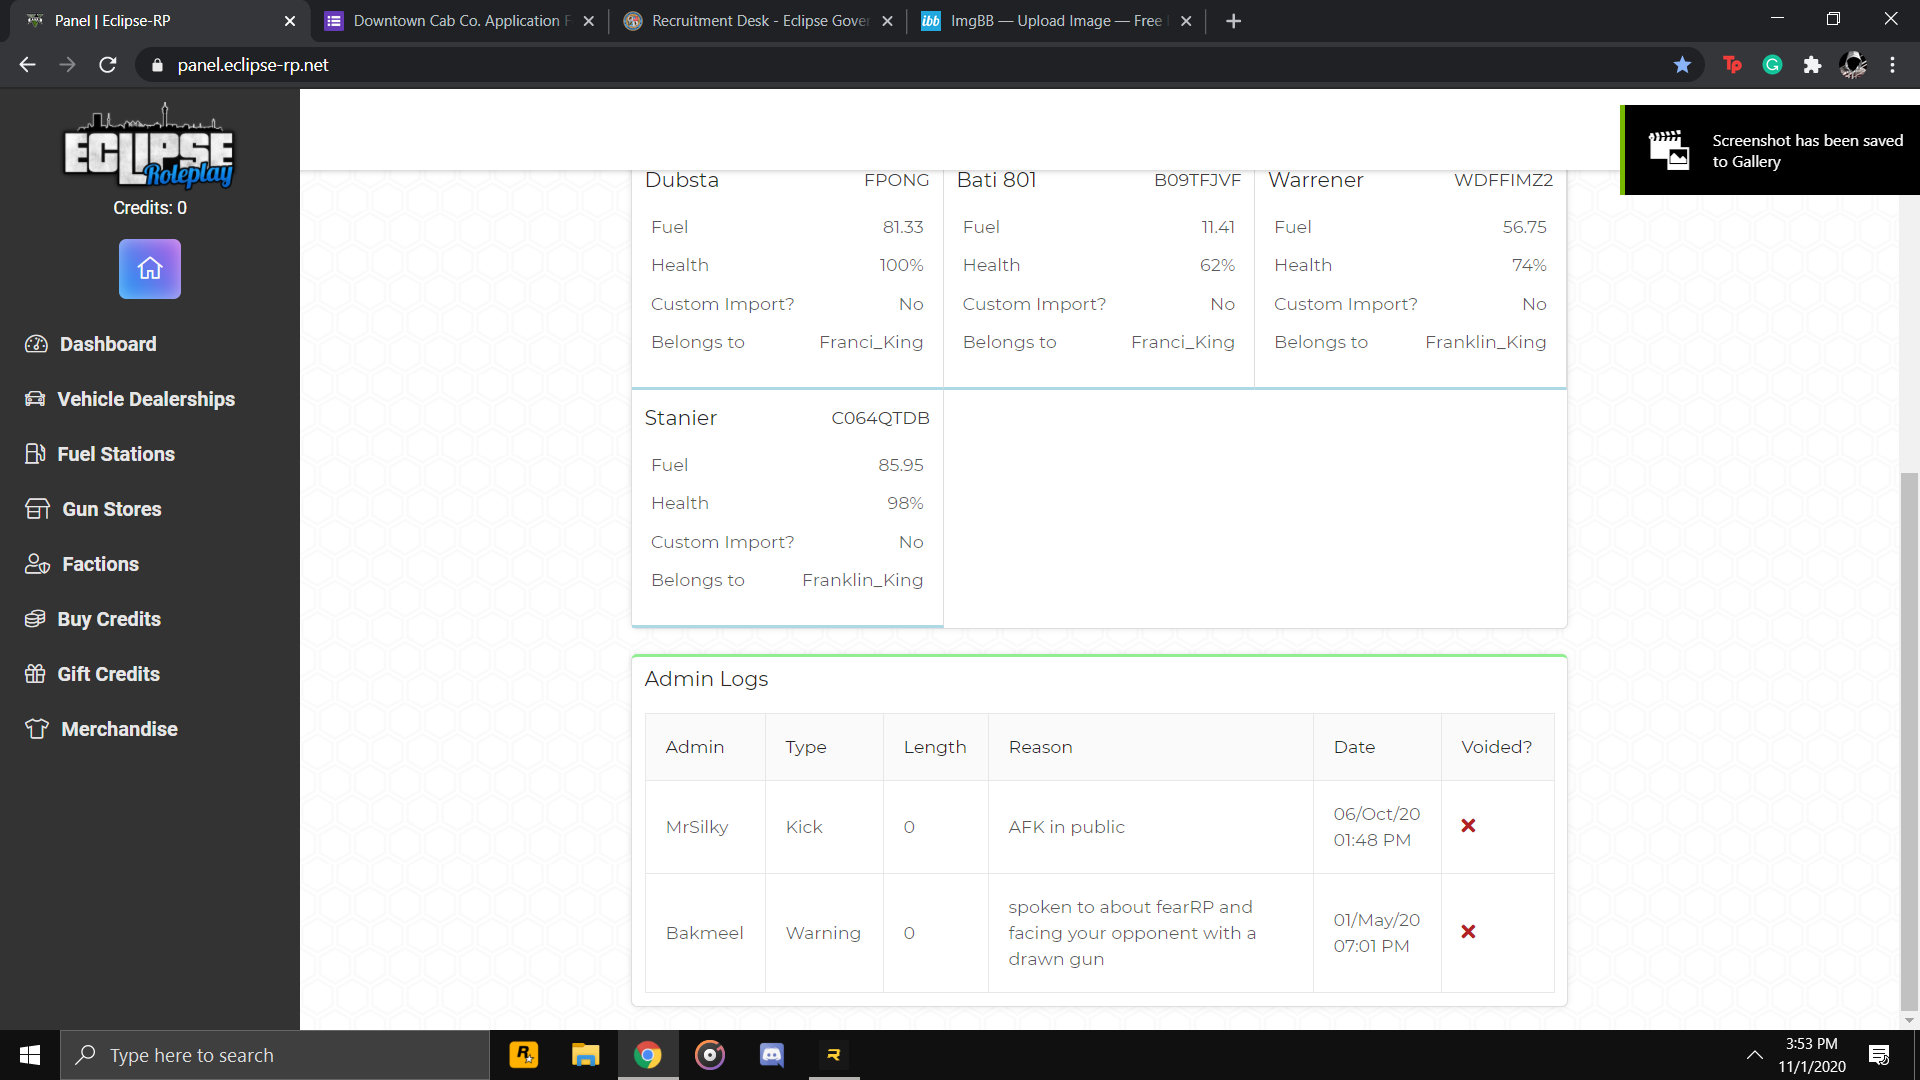This screenshot has height=1080, width=1920.
Task: Click the Chrome profile avatar
Action: click(x=1853, y=65)
